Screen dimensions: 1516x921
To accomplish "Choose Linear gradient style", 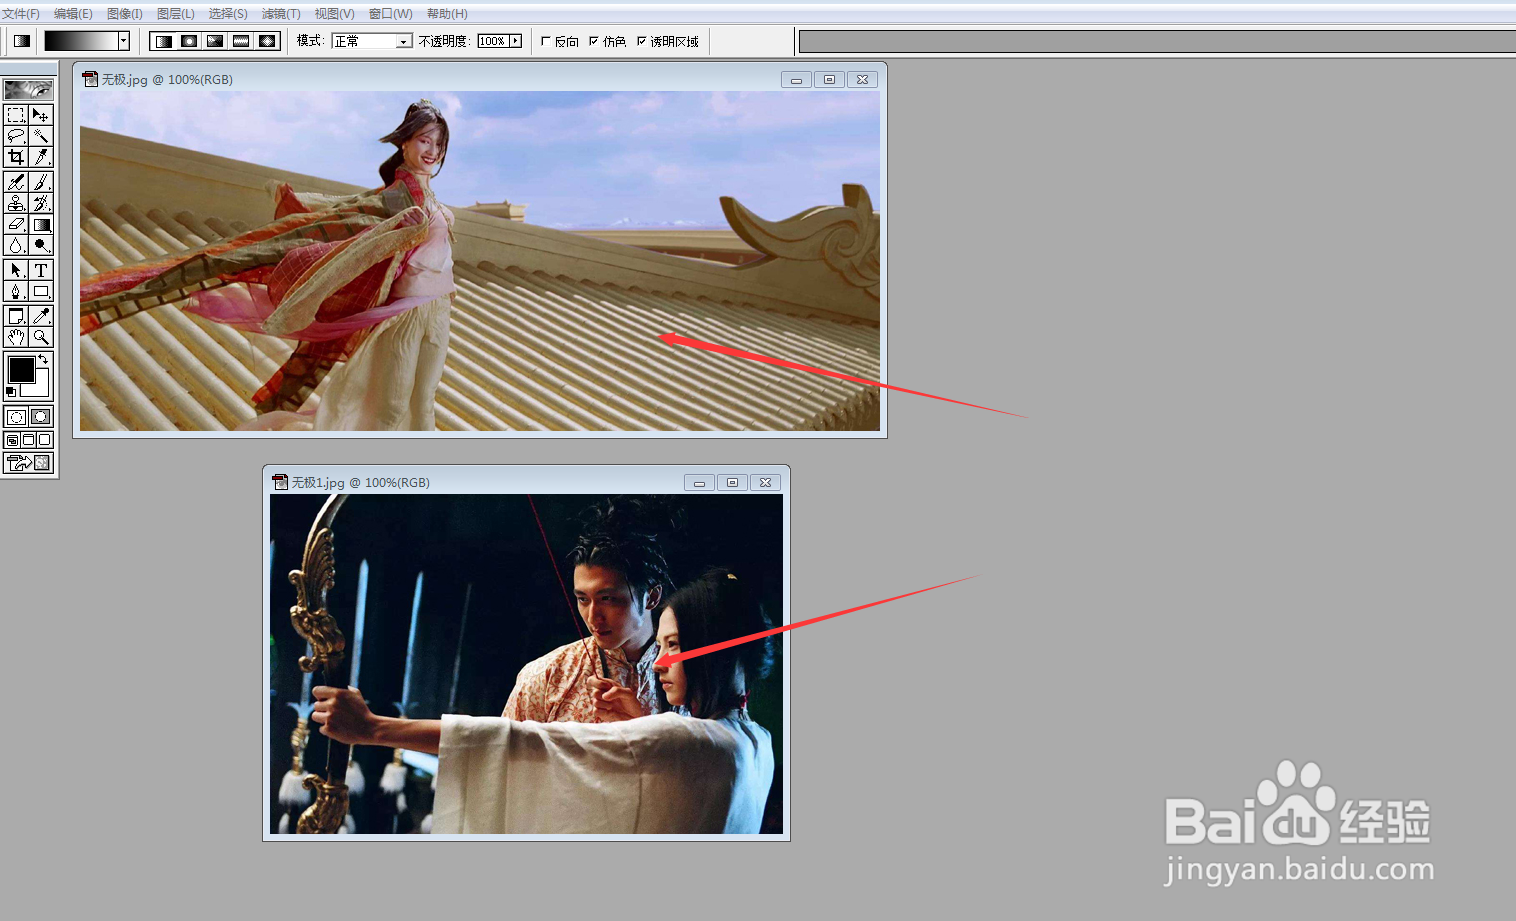I will (163, 41).
